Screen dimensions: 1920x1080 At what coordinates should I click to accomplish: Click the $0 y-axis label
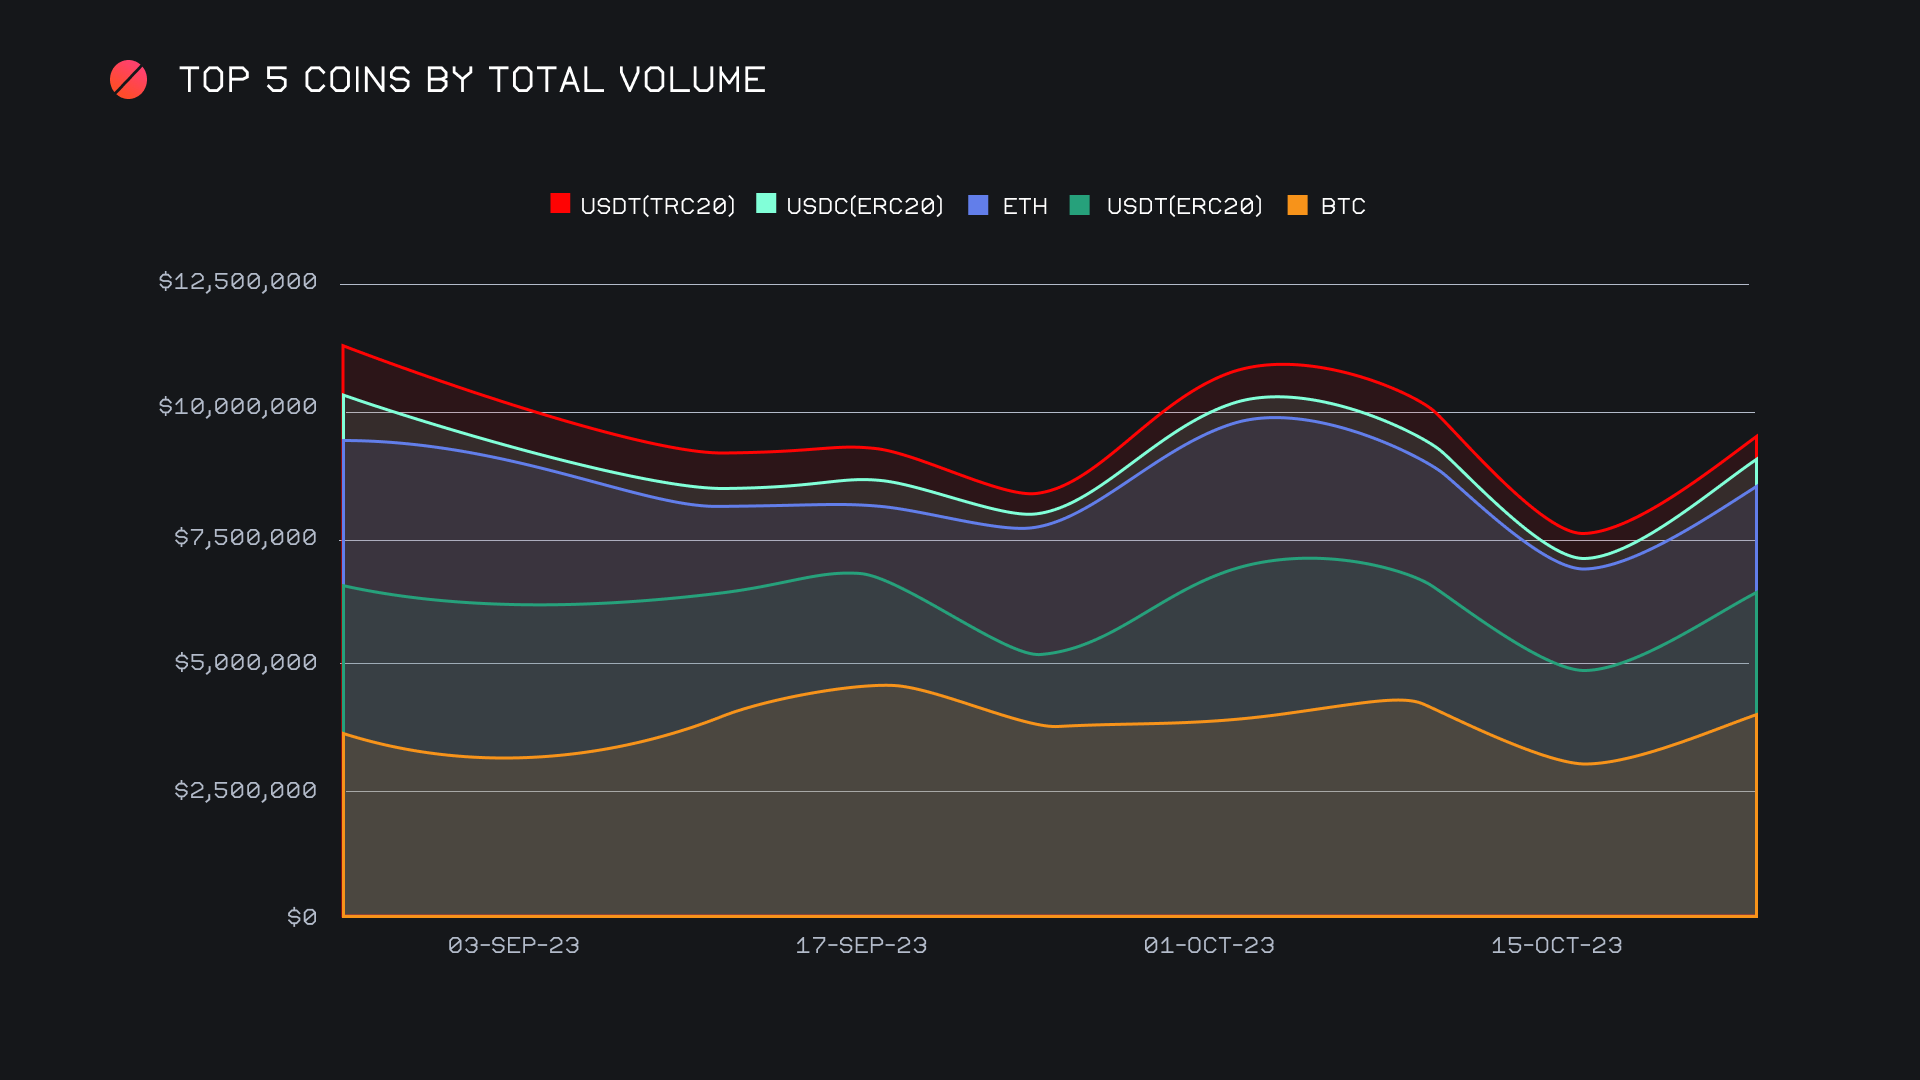click(302, 917)
